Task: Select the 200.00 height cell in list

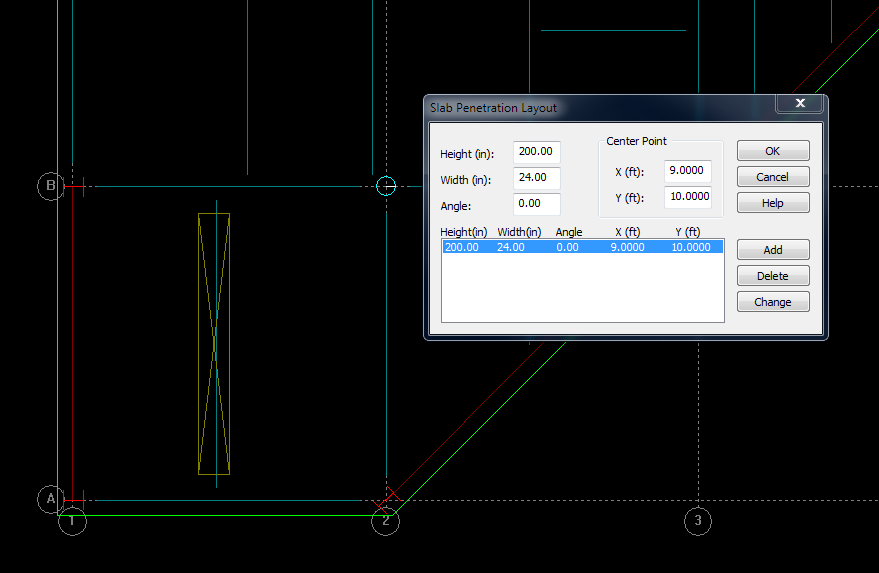Action: [462, 247]
